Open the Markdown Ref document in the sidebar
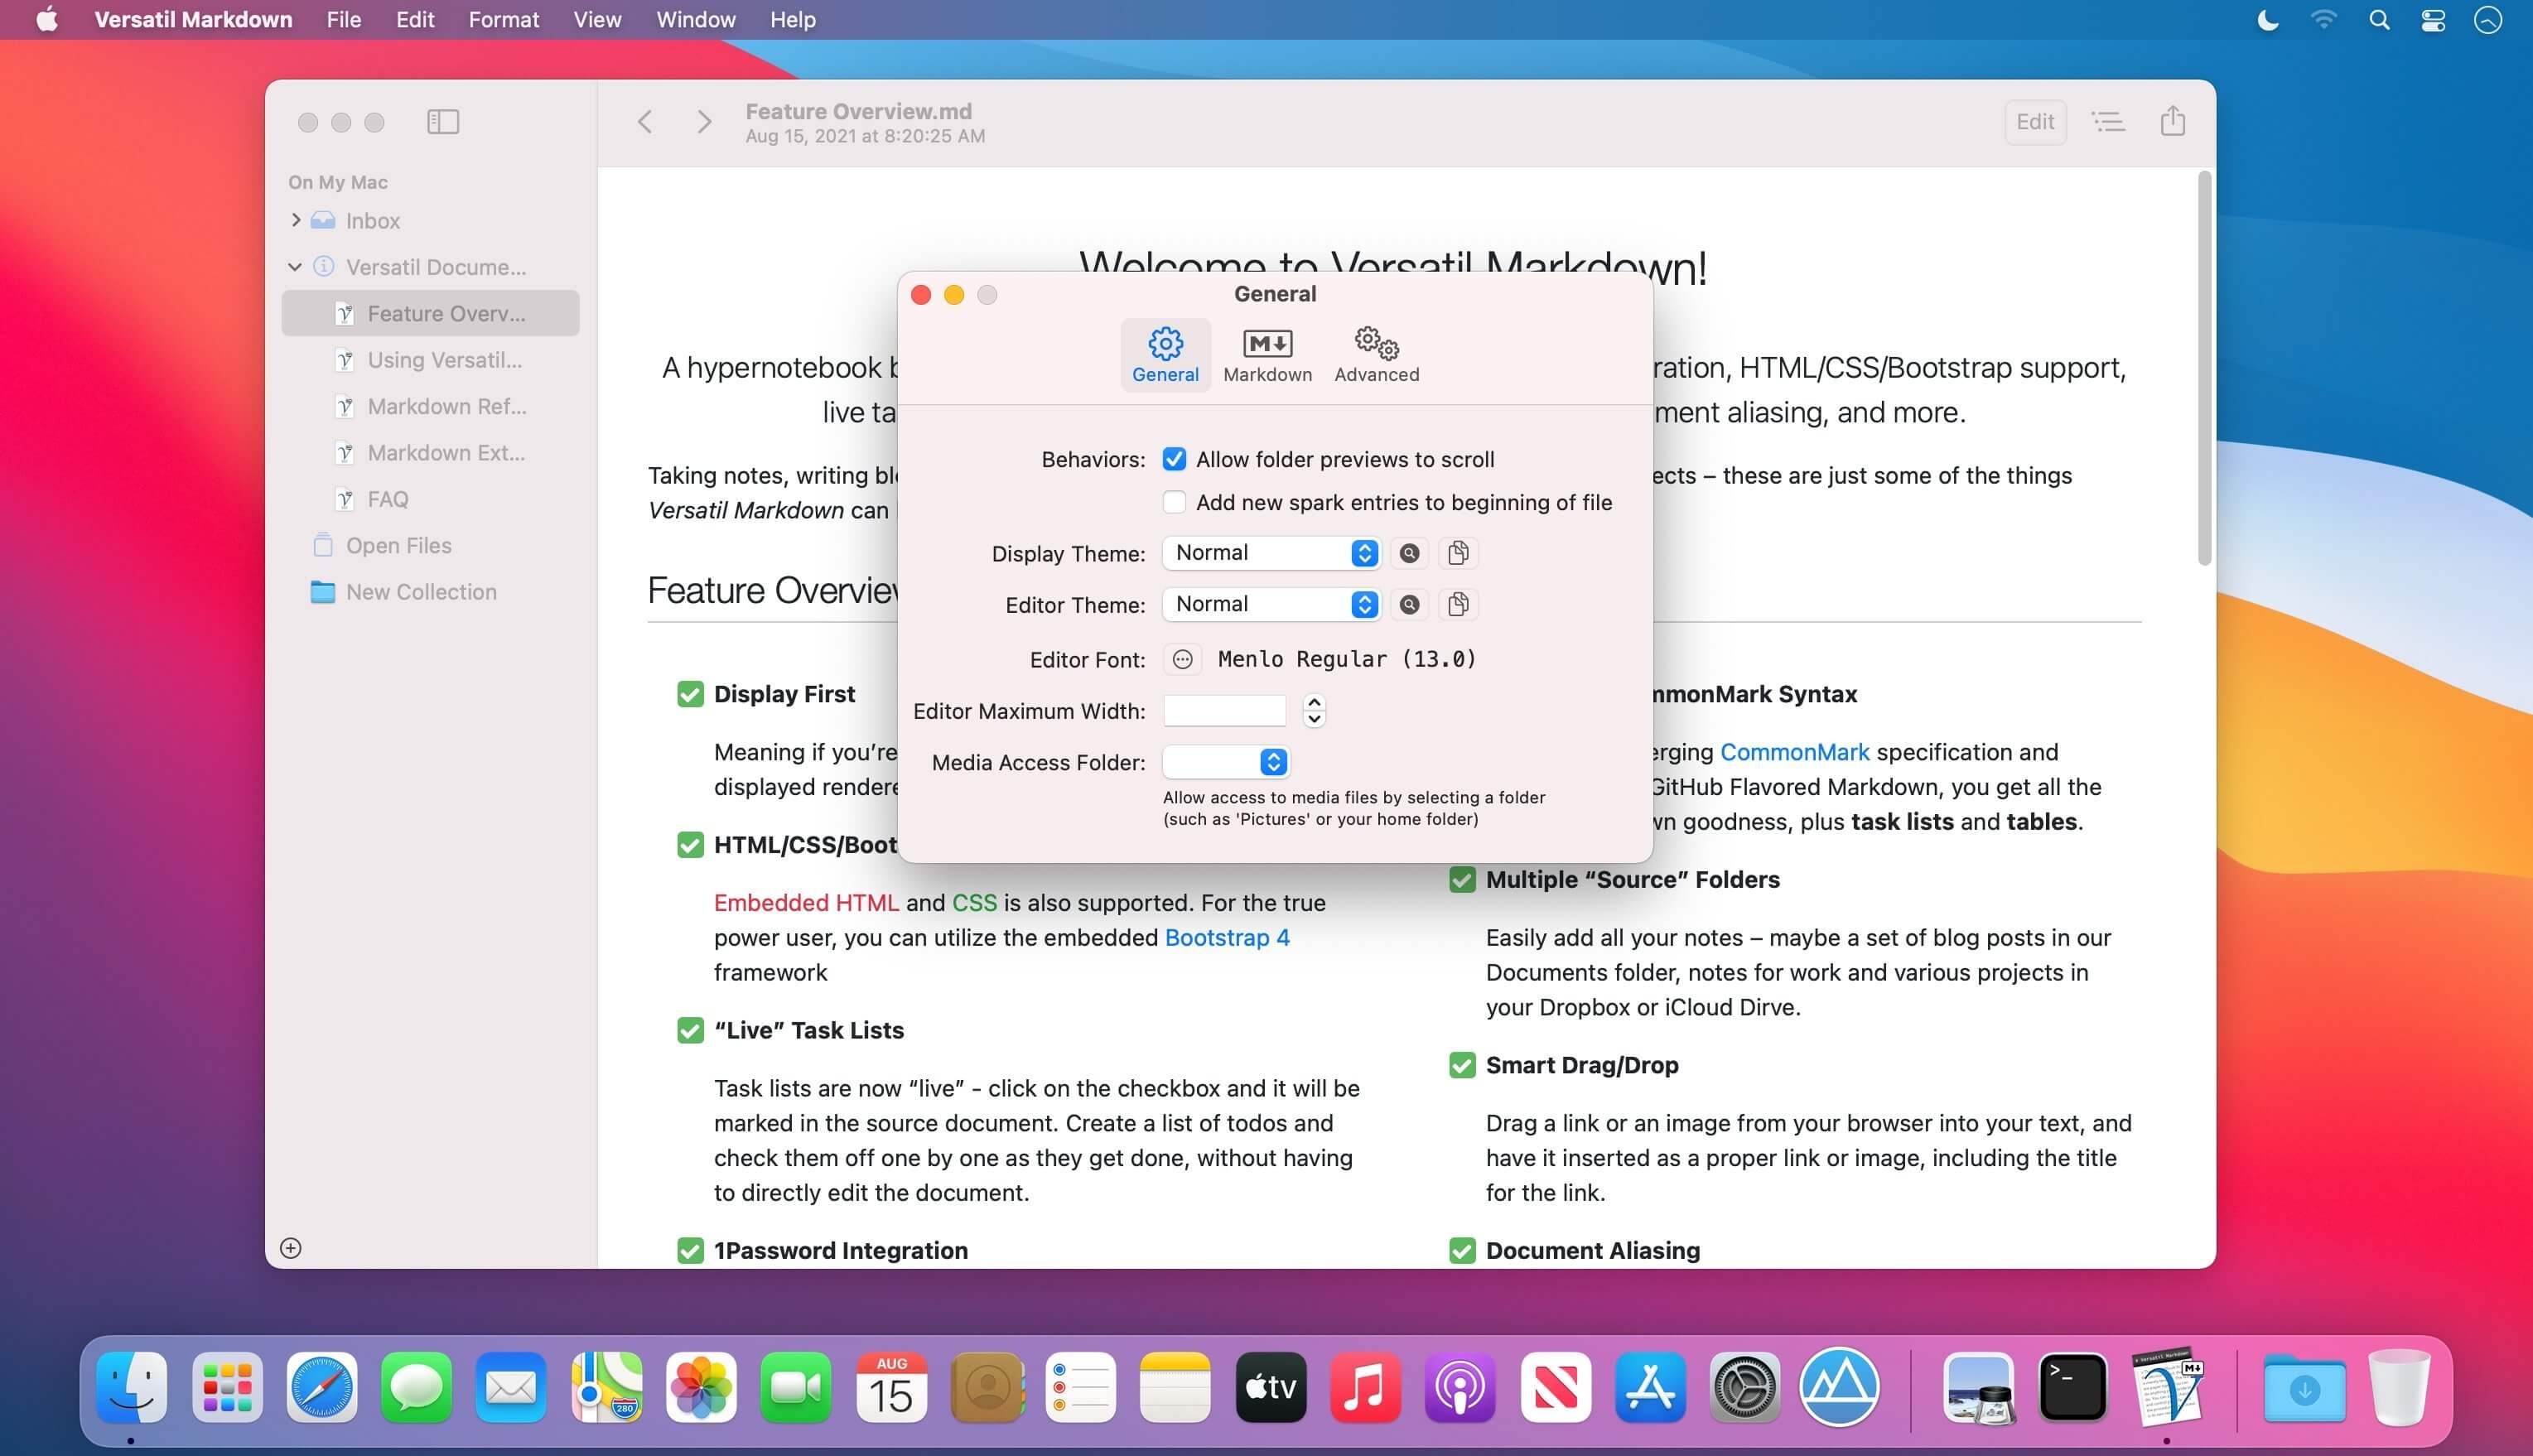 click(x=431, y=406)
